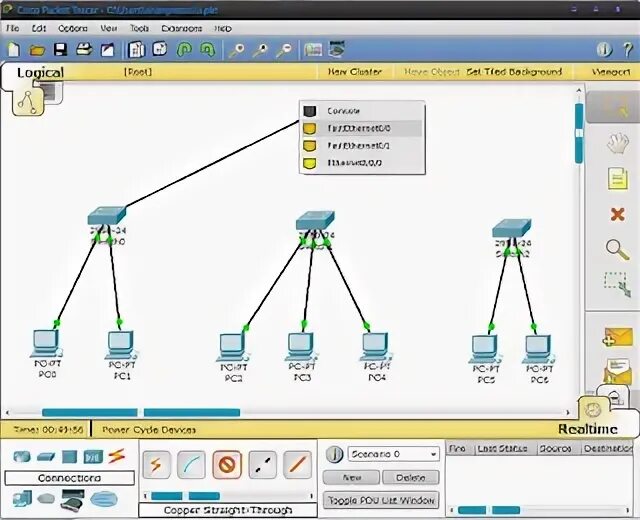Choose the last Ethernet port option
The height and width of the screenshot is (520, 640).
click(362, 163)
